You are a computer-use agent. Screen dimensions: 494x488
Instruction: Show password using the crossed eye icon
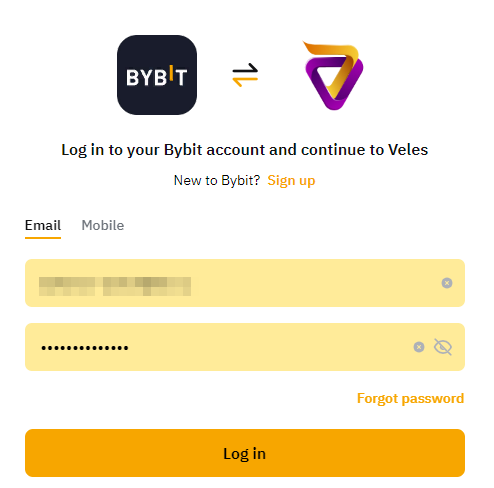coord(443,347)
